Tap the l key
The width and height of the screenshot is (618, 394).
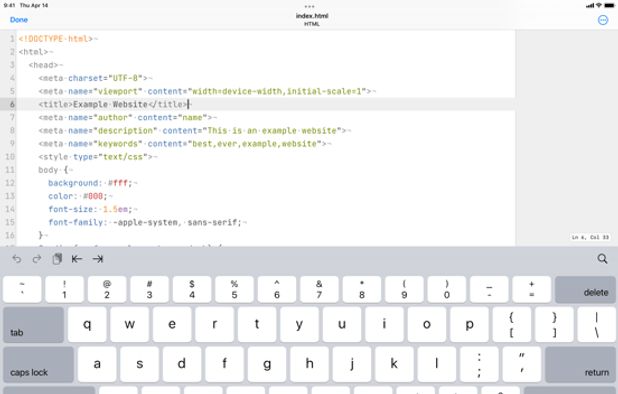[x=437, y=364]
